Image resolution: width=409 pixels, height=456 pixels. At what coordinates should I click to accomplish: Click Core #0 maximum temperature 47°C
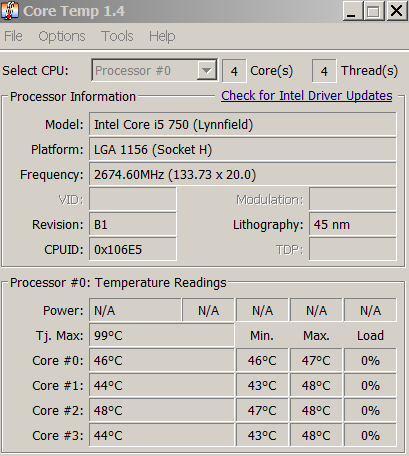pos(316,360)
